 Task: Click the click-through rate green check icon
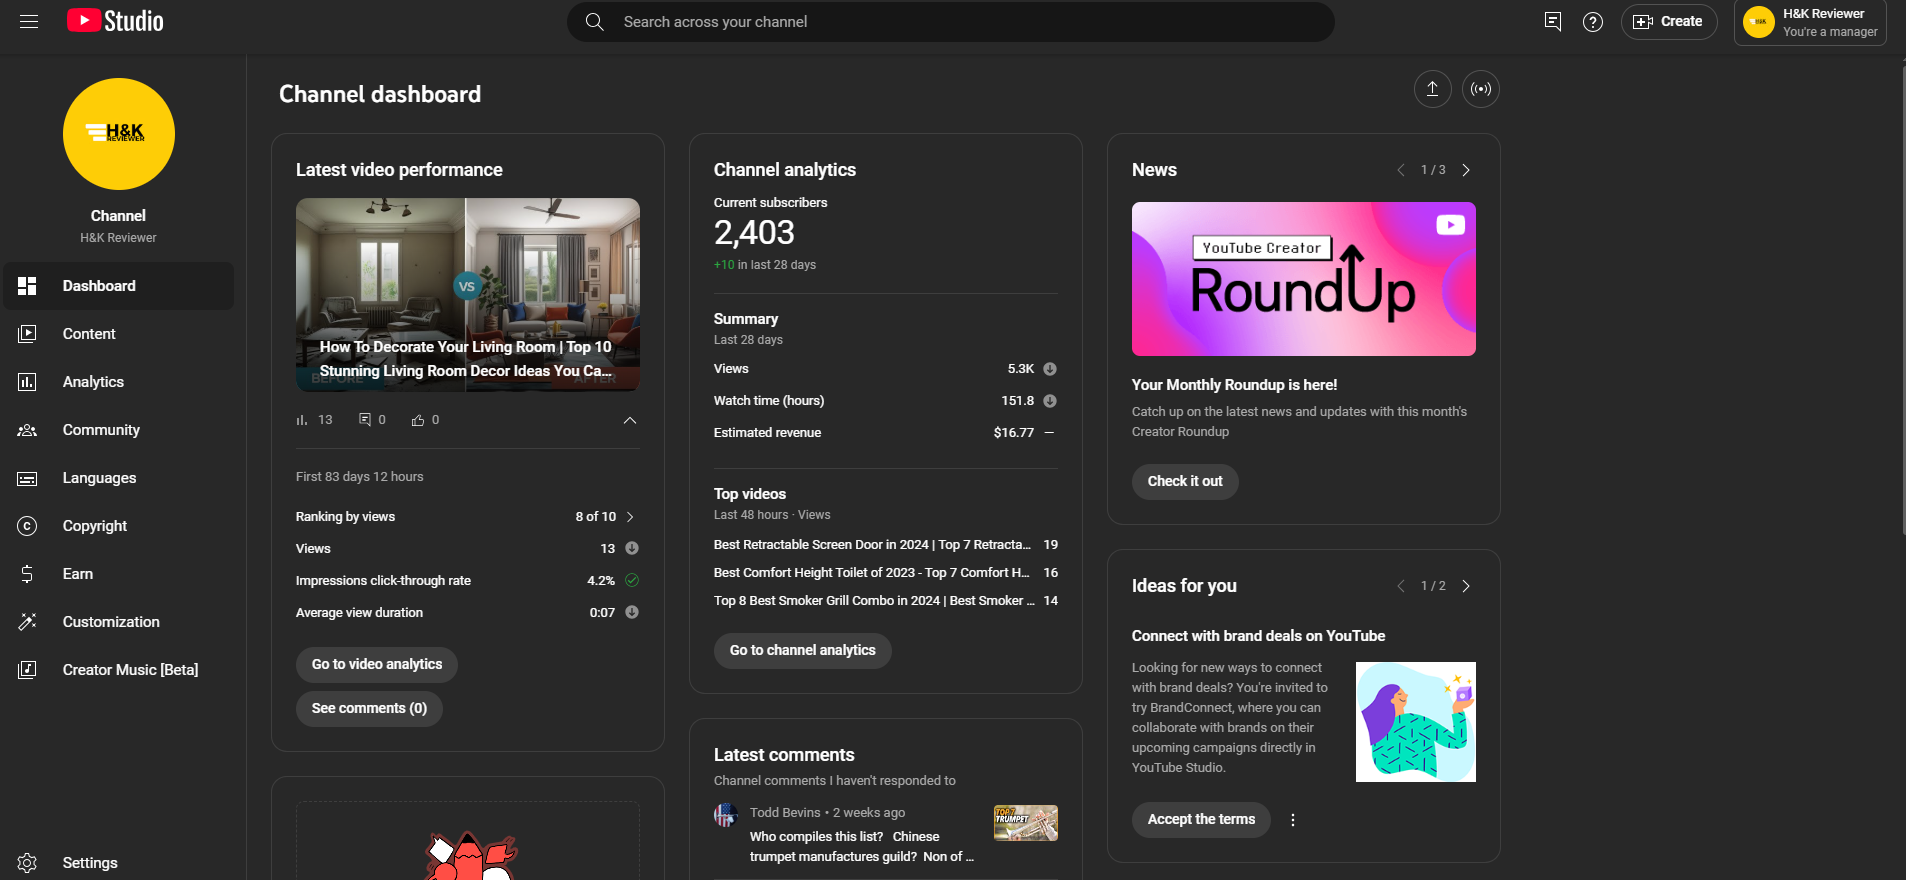[x=632, y=580]
